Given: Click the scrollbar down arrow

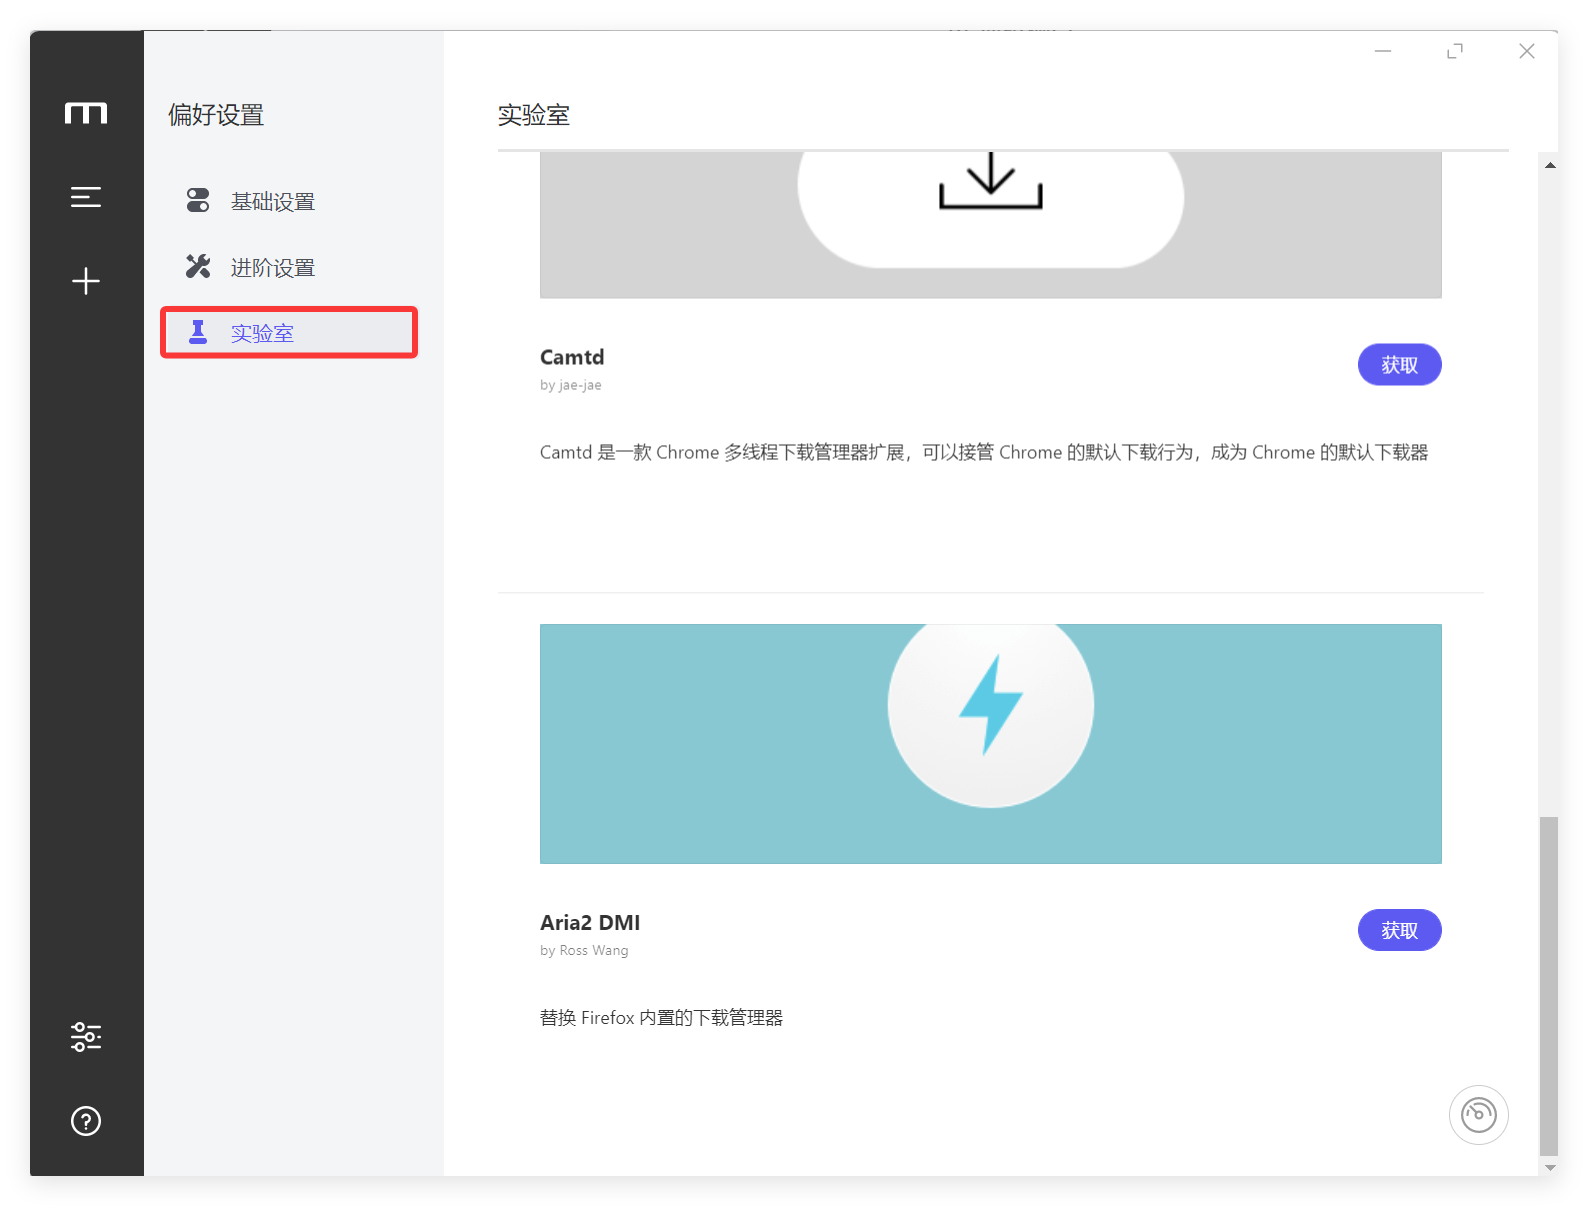Looking at the screenshot, I should pos(1550,1167).
